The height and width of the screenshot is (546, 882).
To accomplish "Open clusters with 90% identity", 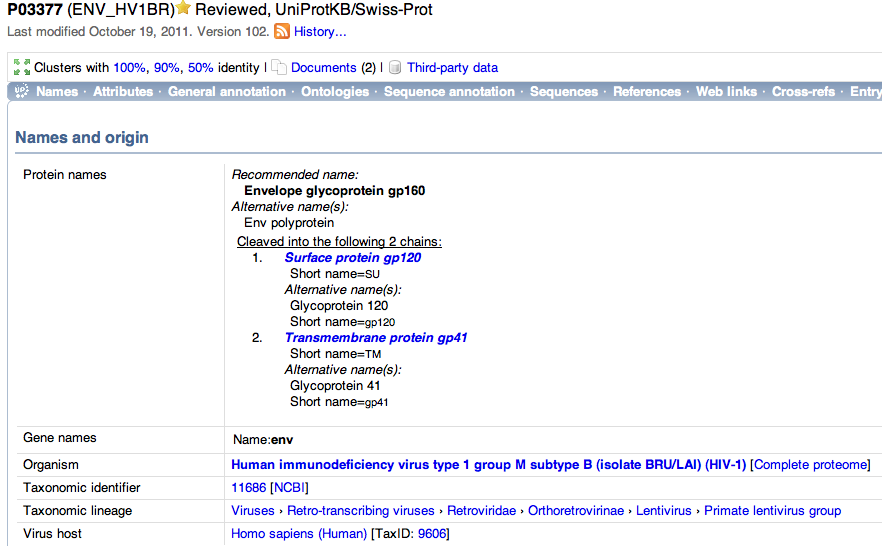I will 167,68.
